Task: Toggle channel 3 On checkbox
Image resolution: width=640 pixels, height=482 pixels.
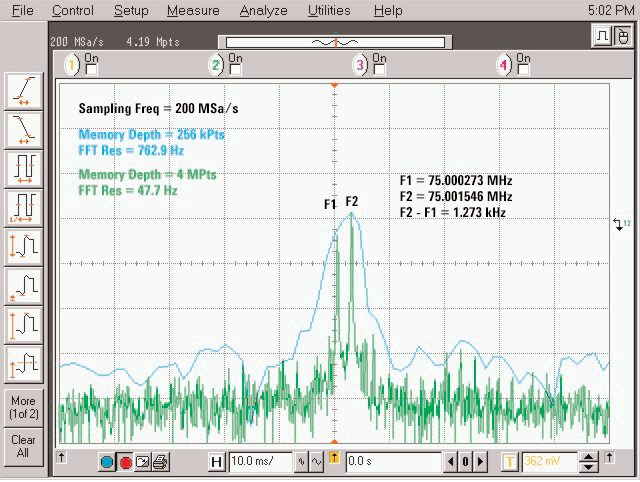Action: click(x=379, y=69)
